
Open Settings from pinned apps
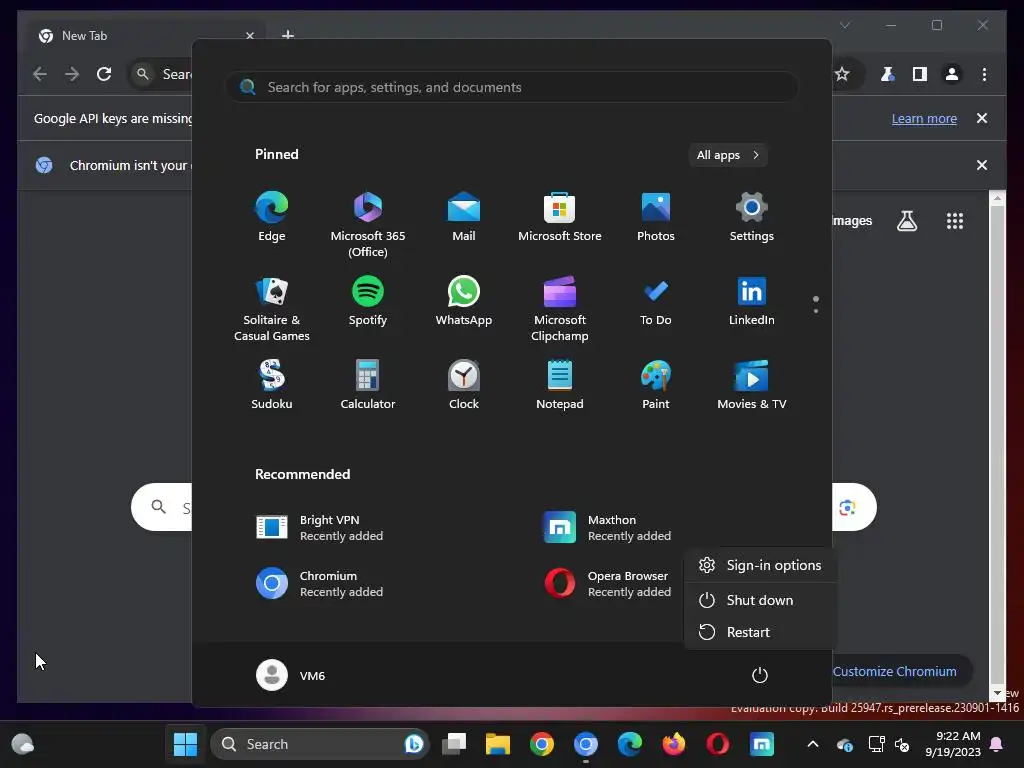tap(752, 217)
